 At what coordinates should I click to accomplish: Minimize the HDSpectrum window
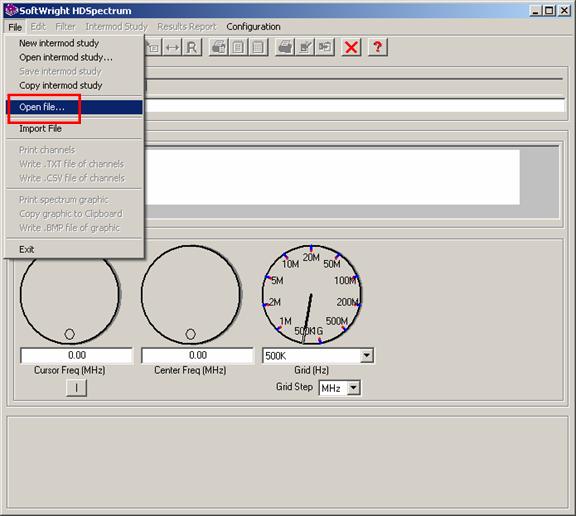click(536, 11)
